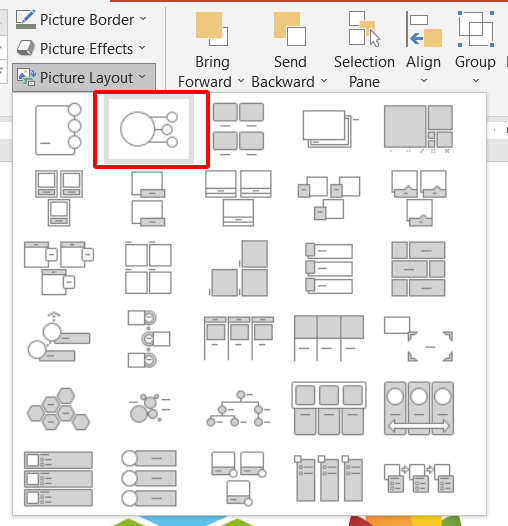Select the Picture Accent Process arrow layout

pos(419,479)
